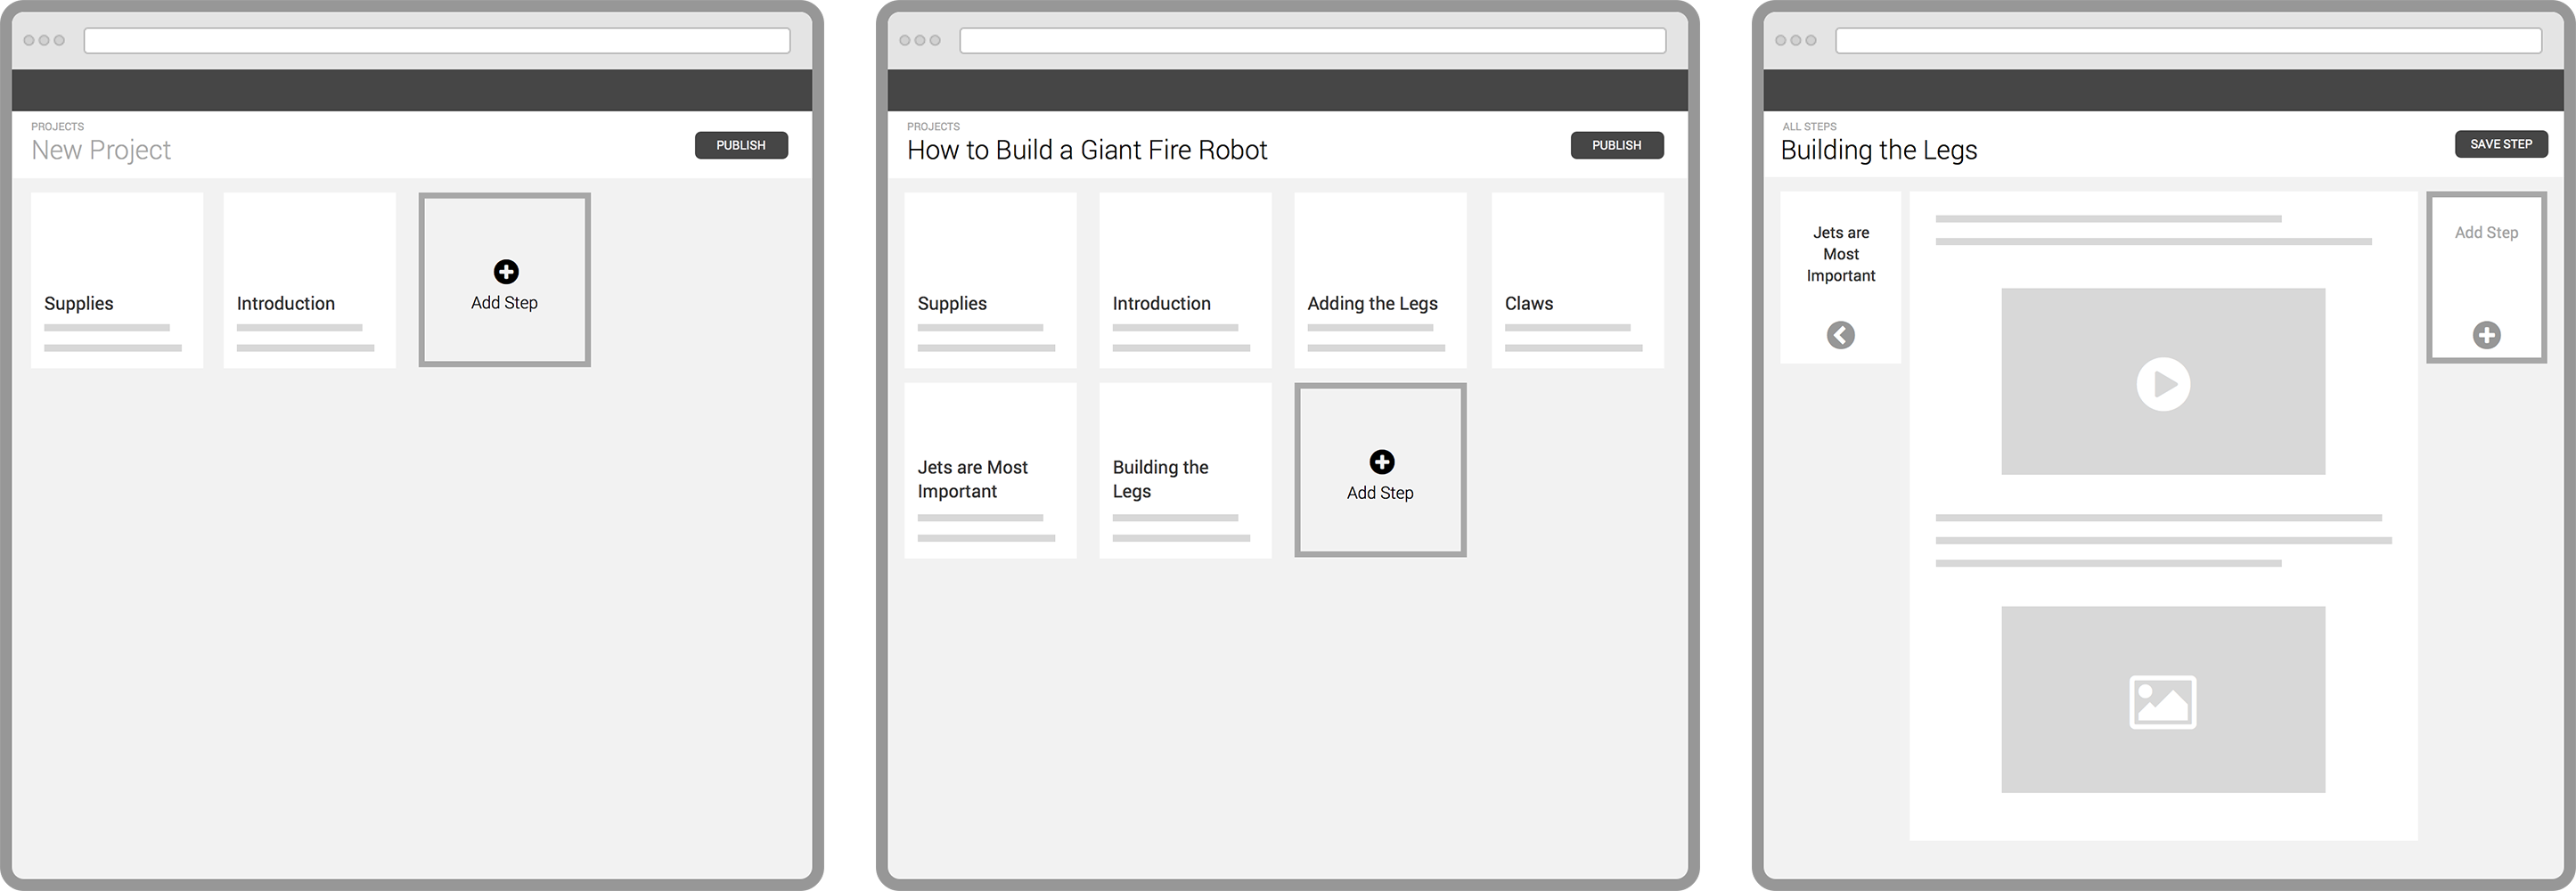Viewport: 2576px width, 891px height.
Task: Click the plus icon in Giant Fire Robot window
Action: point(1382,462)
